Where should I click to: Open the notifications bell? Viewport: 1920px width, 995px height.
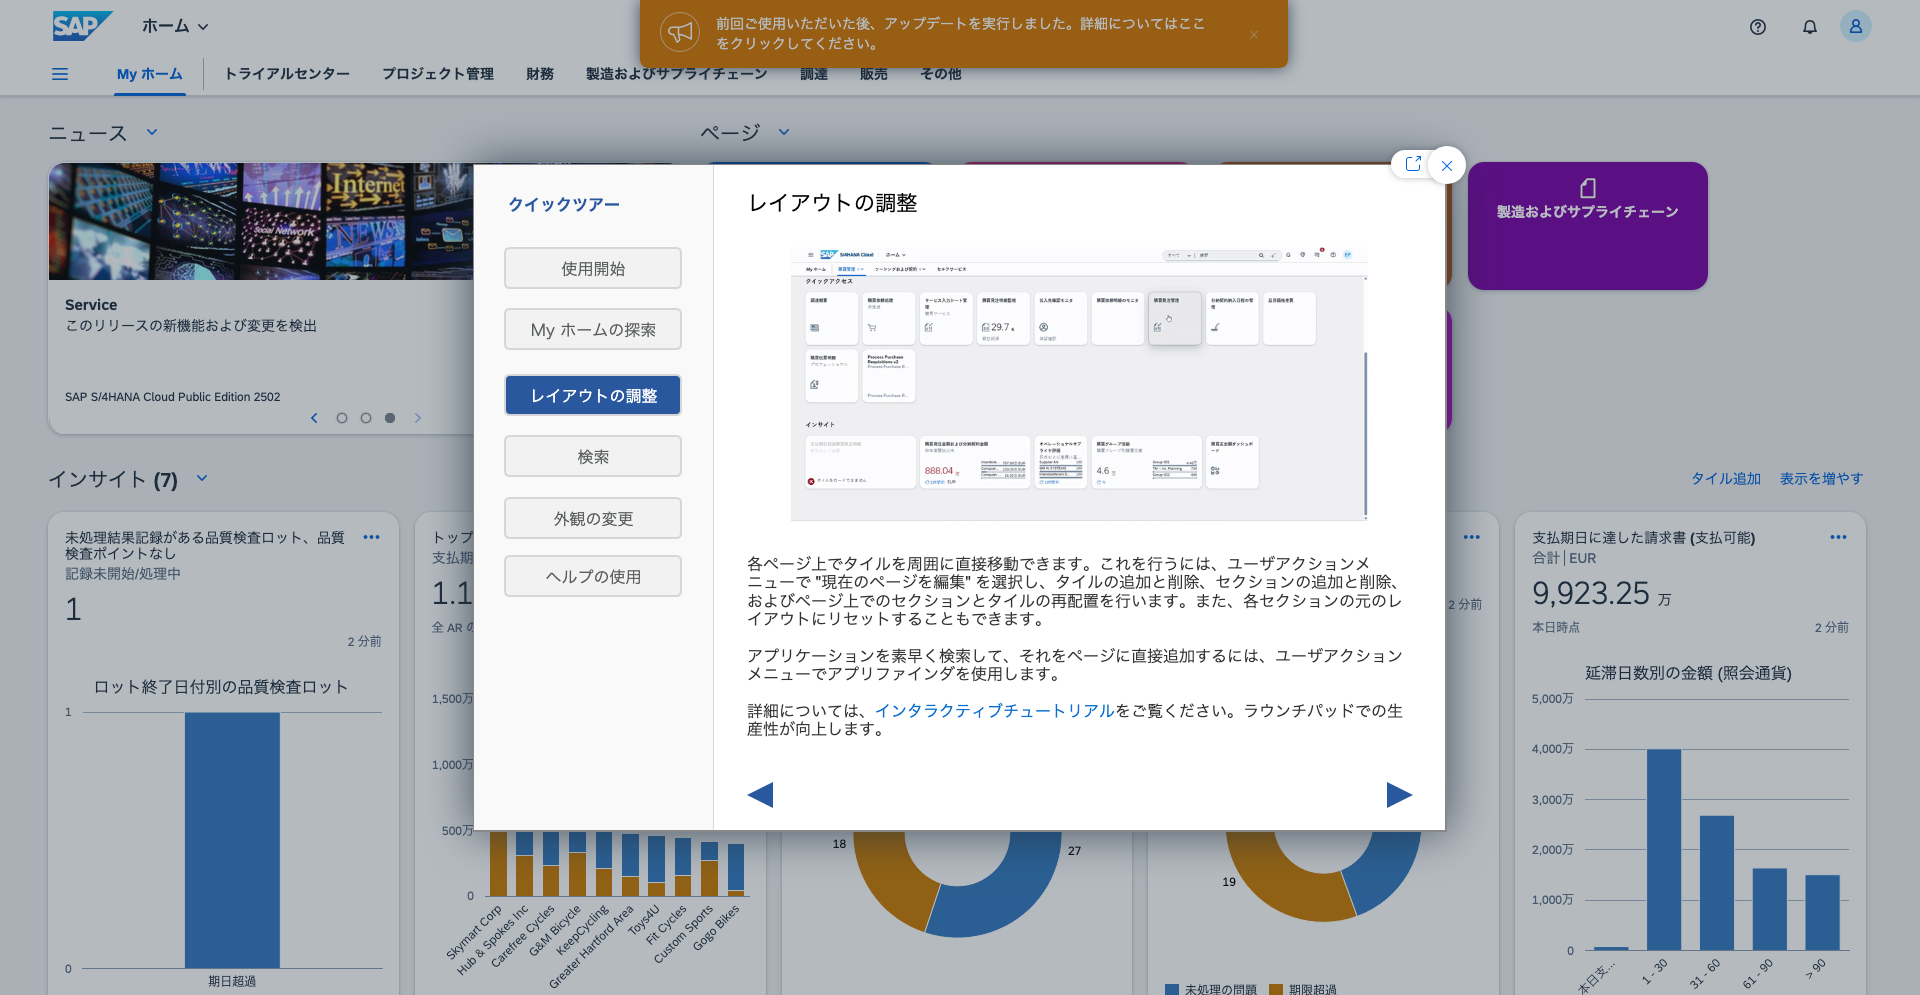point(1810,27)
